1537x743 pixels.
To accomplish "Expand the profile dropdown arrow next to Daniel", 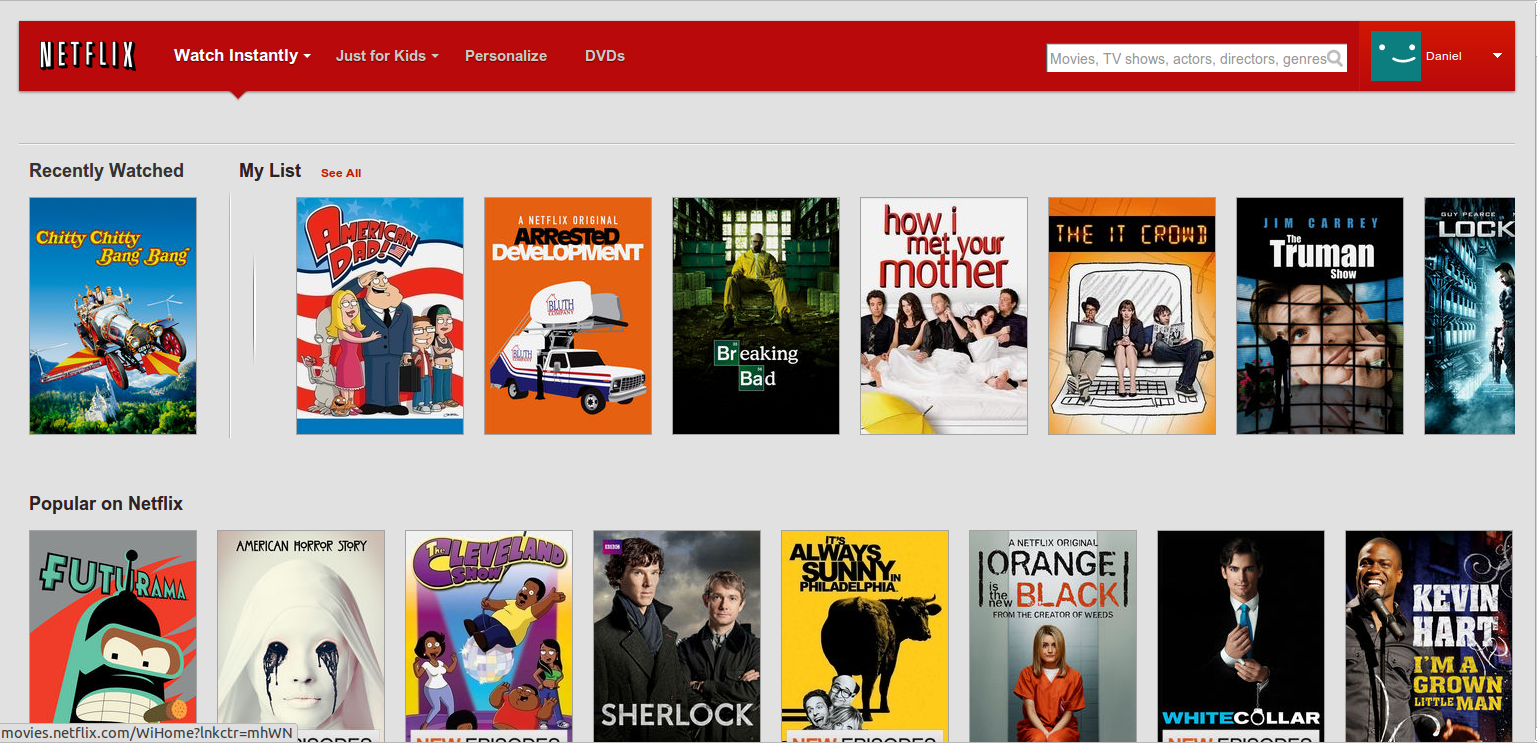I will coord(1497,56).
